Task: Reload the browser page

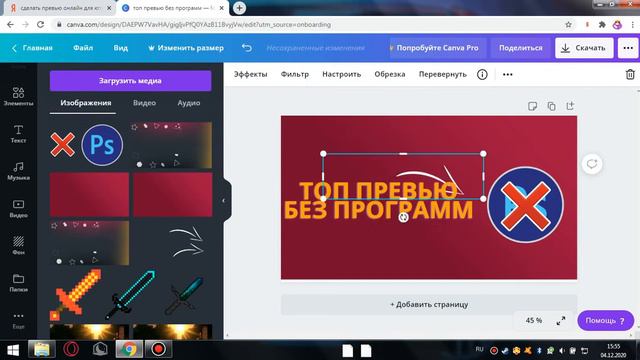Action: [40, 24]
